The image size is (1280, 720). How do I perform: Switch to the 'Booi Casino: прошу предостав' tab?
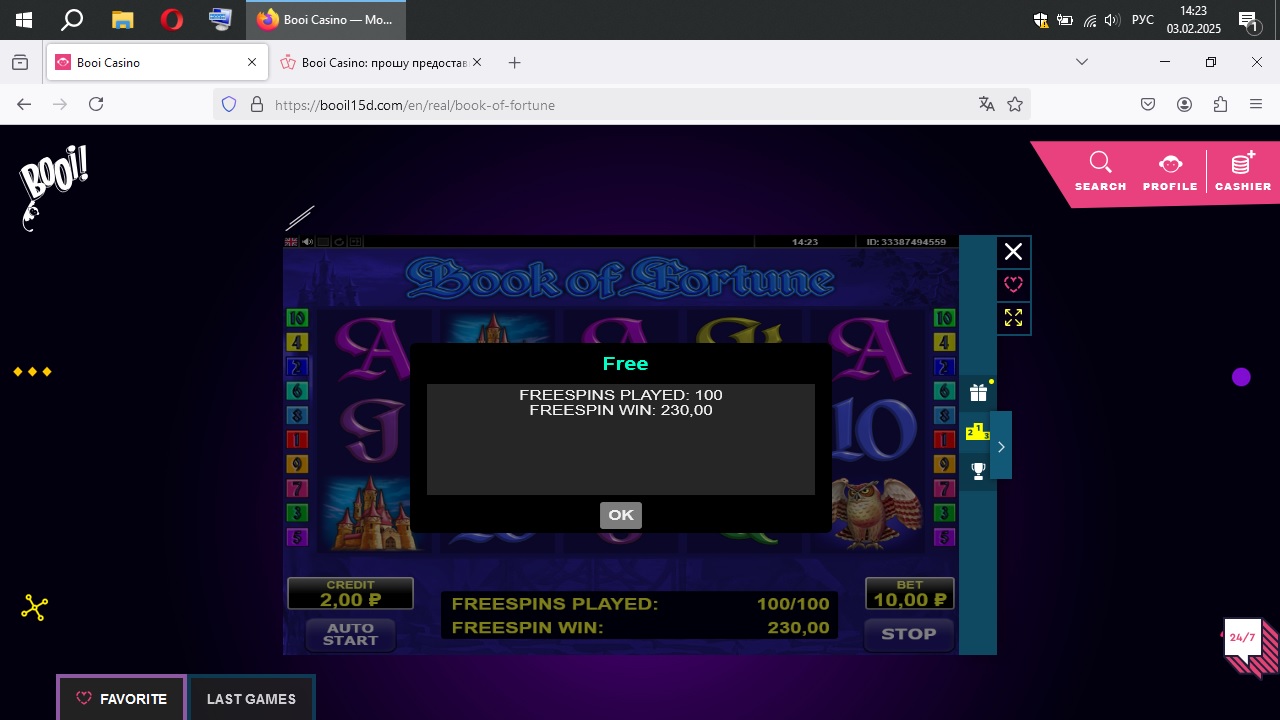click(374, 62)
